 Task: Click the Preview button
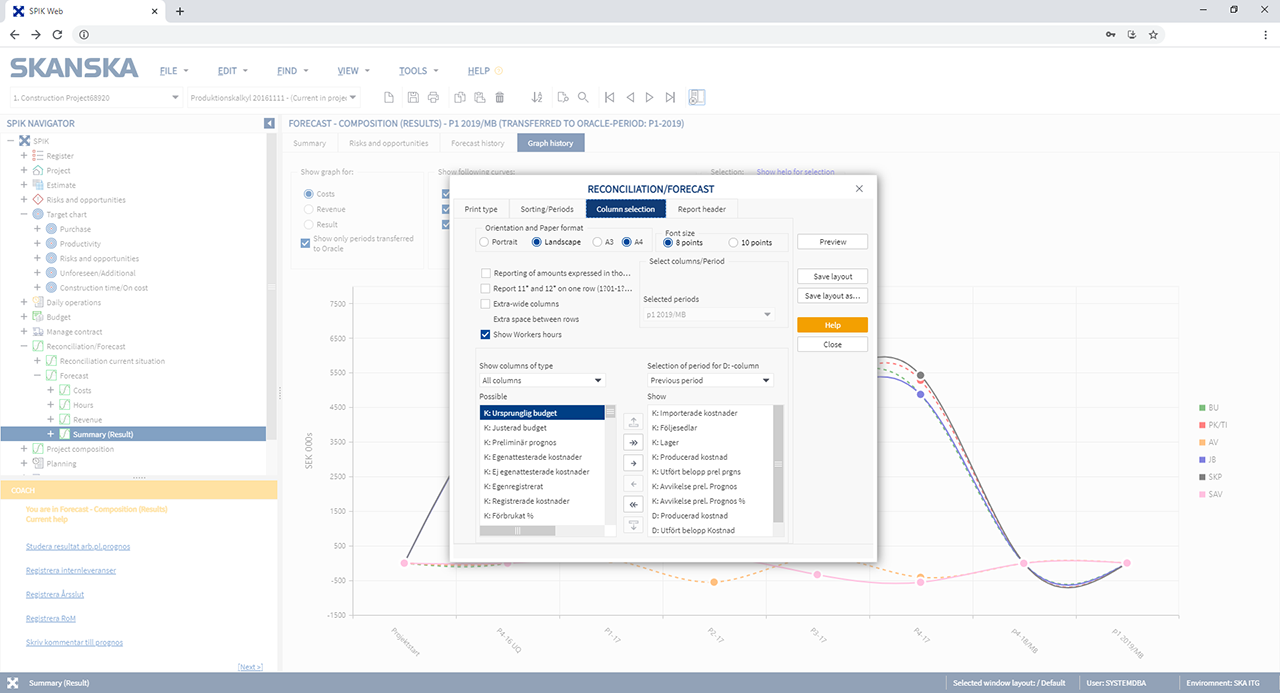[x=832, y=242]
